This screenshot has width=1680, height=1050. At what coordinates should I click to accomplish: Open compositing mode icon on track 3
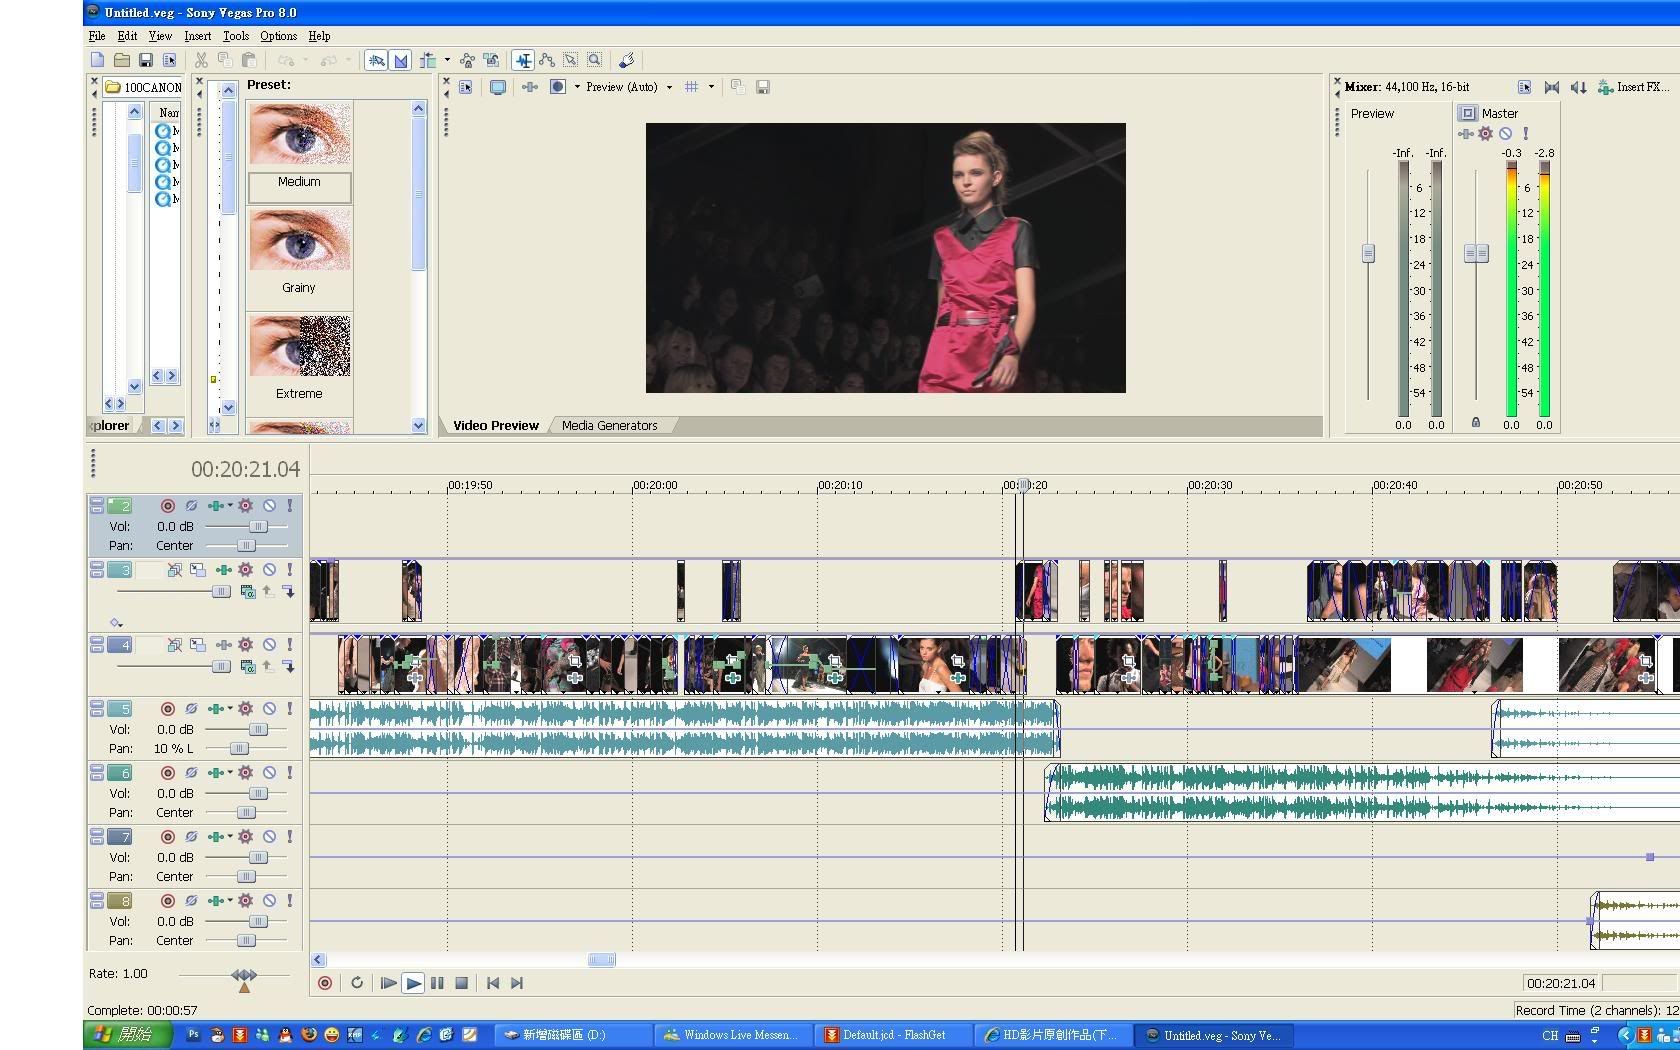click(x=248, y=592)
